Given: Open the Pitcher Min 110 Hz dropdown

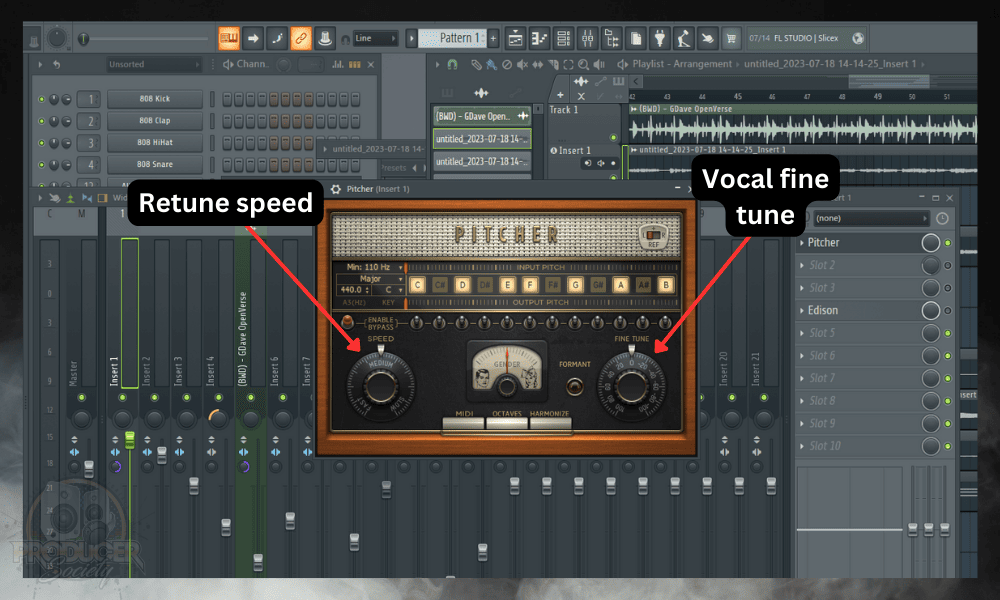Looking at the screenshot, I should (x=374, y=267).
